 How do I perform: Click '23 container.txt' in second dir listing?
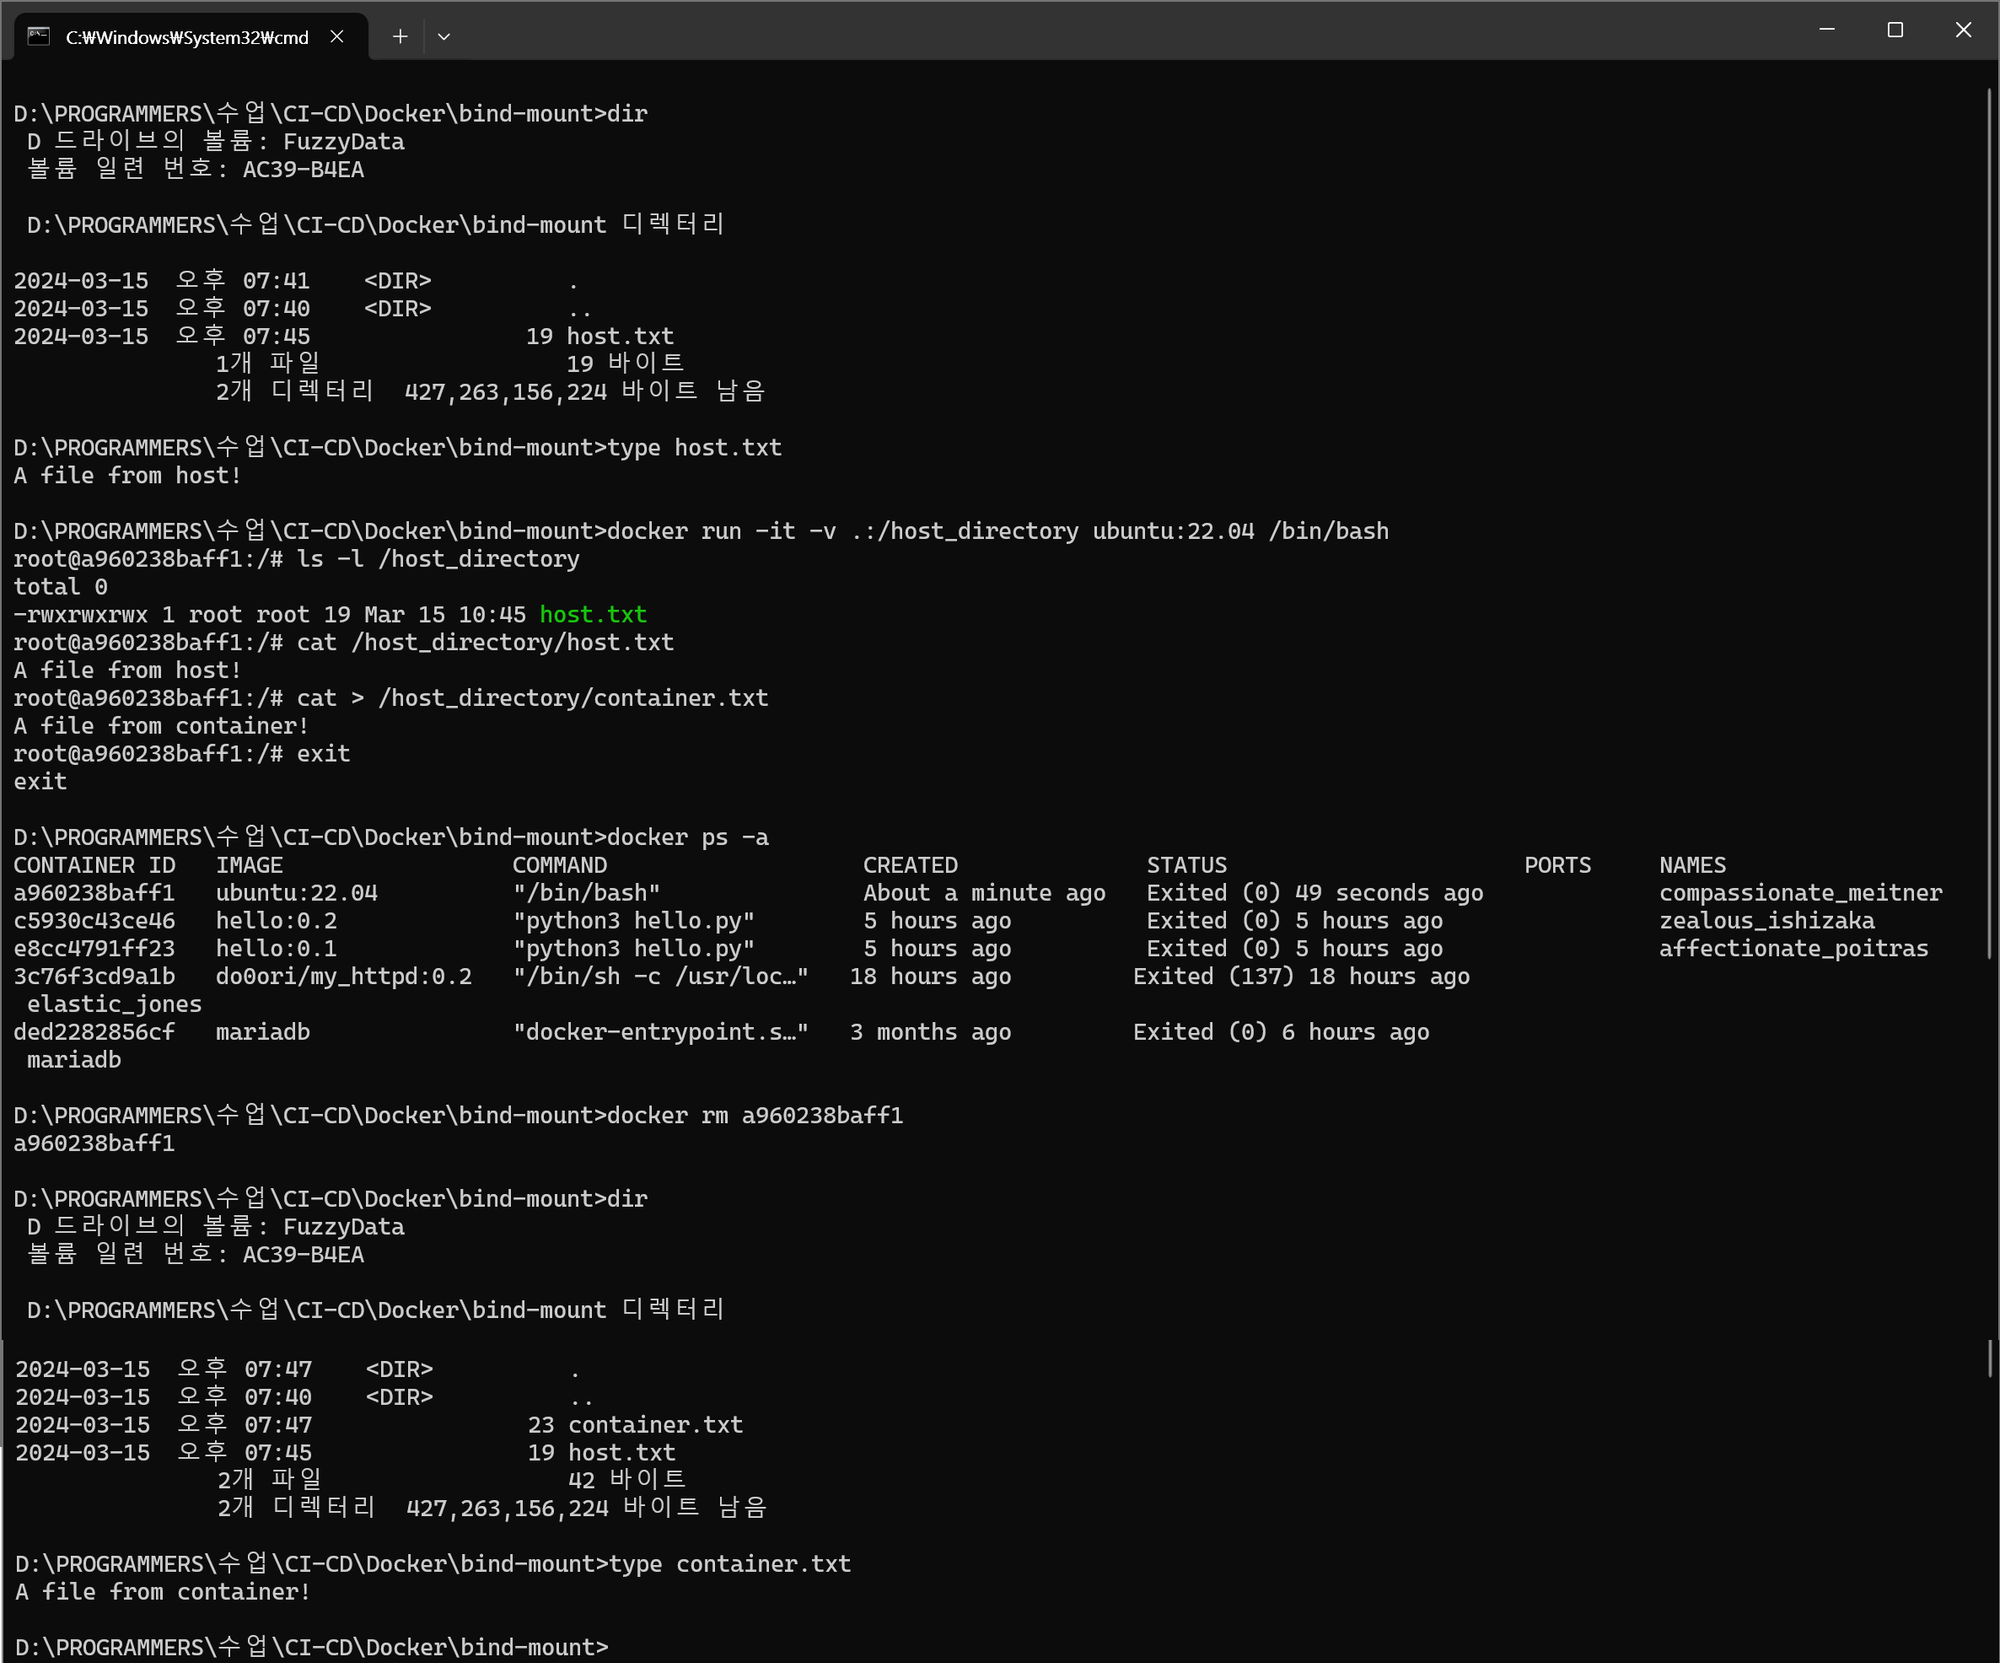click(x=636, y=1424)
